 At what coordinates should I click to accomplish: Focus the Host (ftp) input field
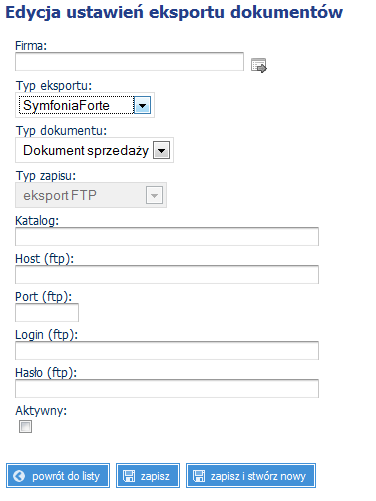point(167,275)
